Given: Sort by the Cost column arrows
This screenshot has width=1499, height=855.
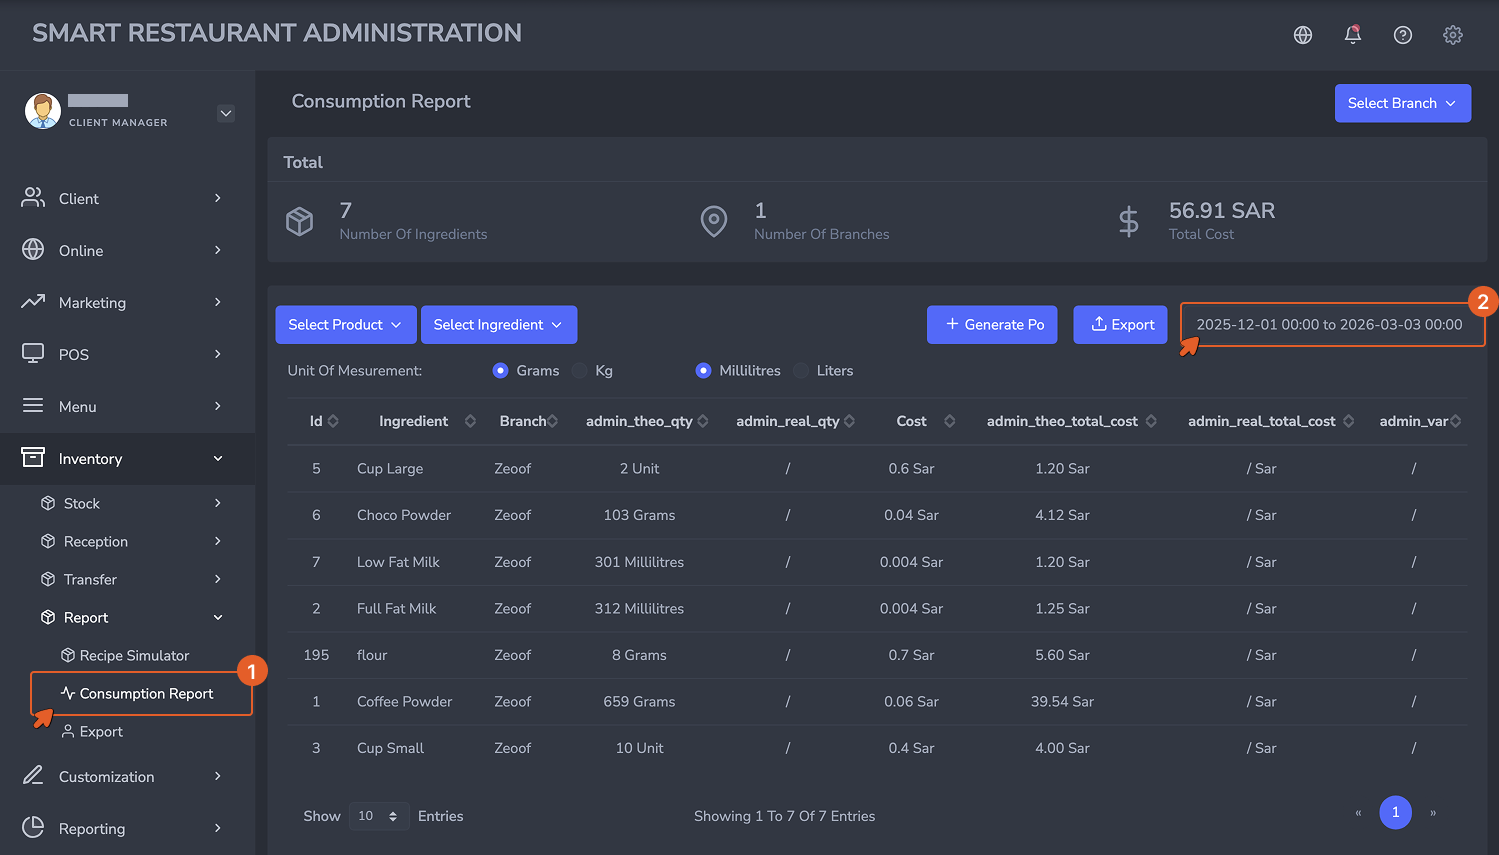Looking at the screenshot, I should (x=949, y=421).
